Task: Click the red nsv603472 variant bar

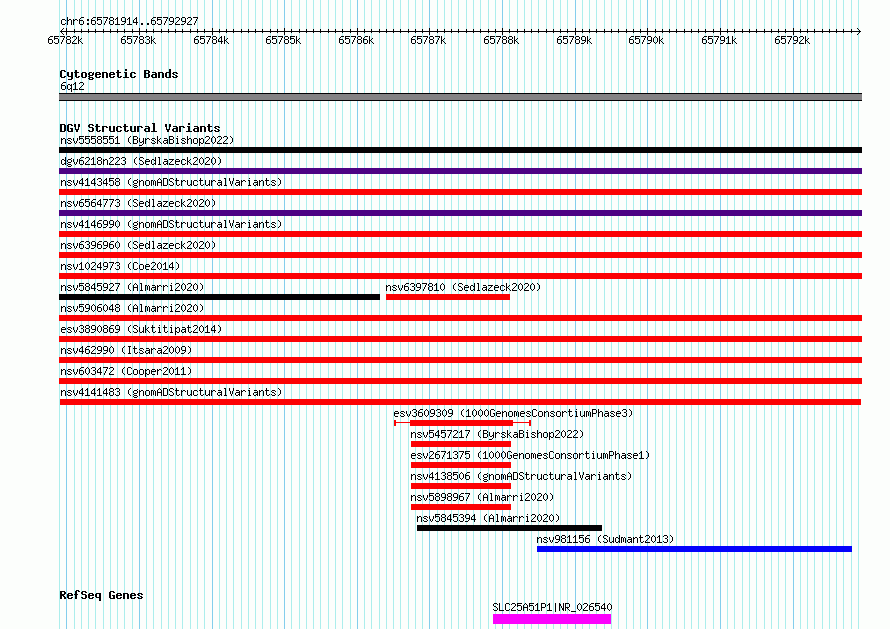Action: pos(460,381)
